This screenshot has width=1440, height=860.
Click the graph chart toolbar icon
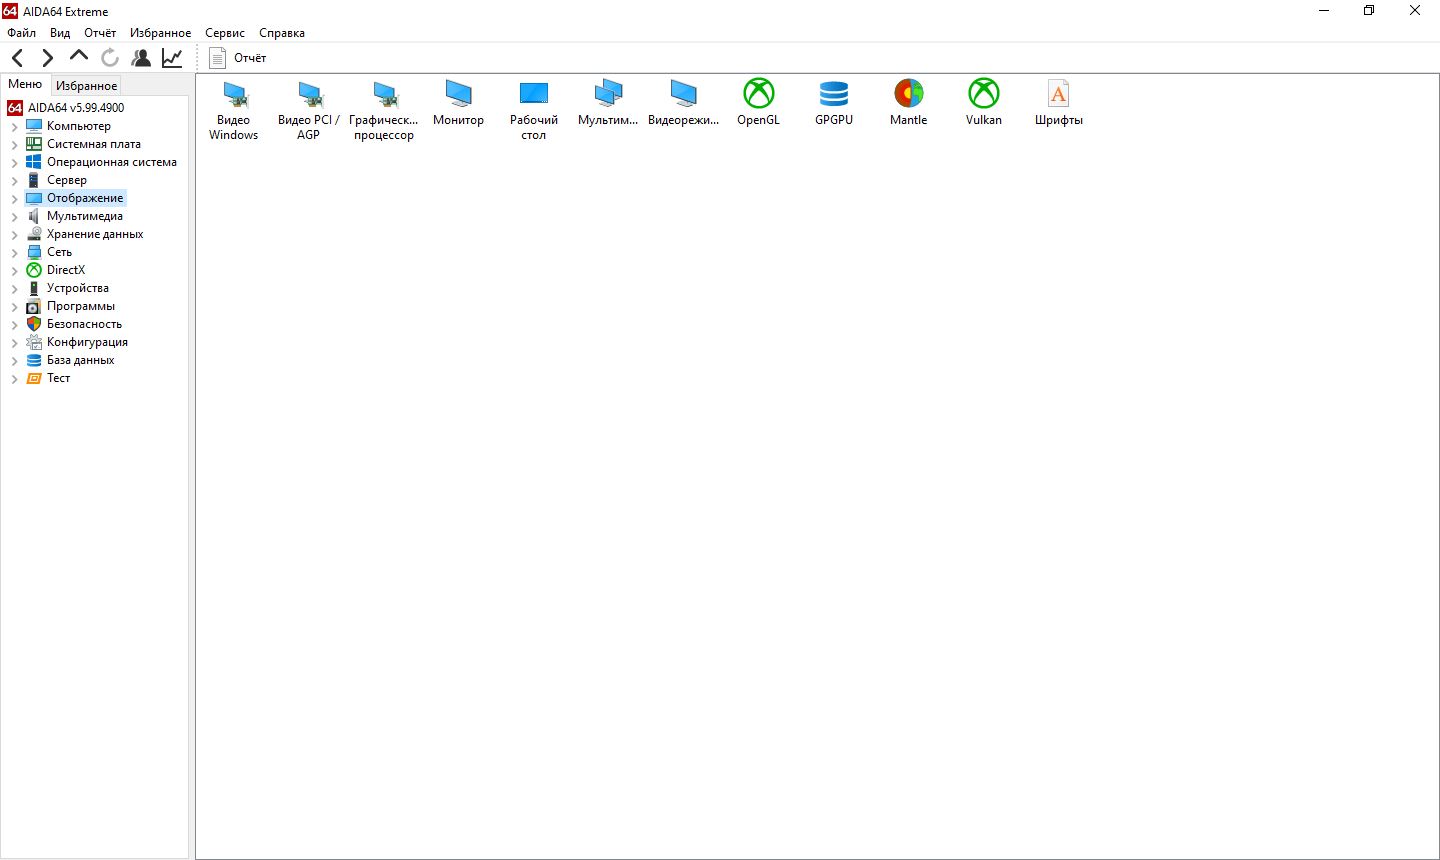tap(172, 58)
